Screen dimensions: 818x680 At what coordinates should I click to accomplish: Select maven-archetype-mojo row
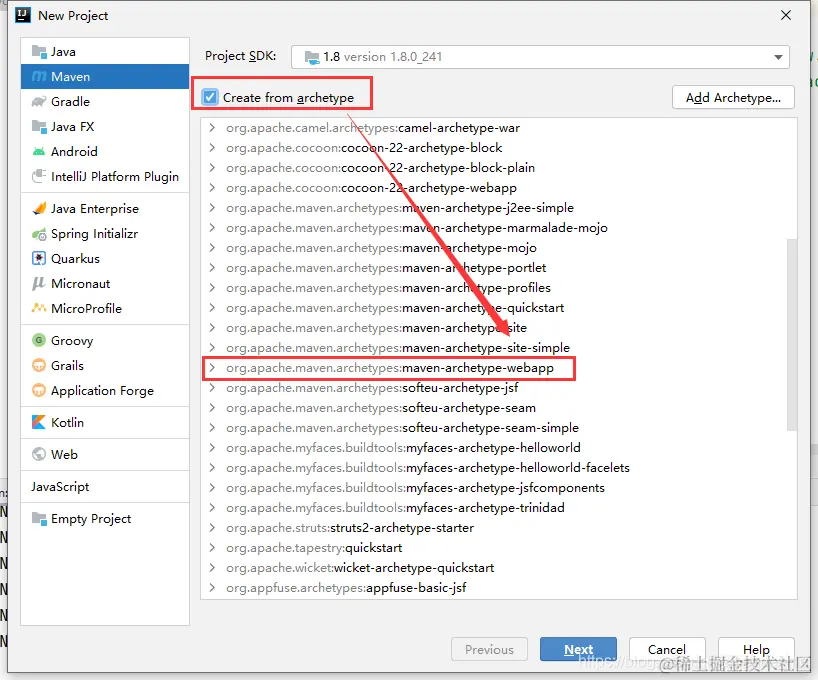click(x=499, y=248)
